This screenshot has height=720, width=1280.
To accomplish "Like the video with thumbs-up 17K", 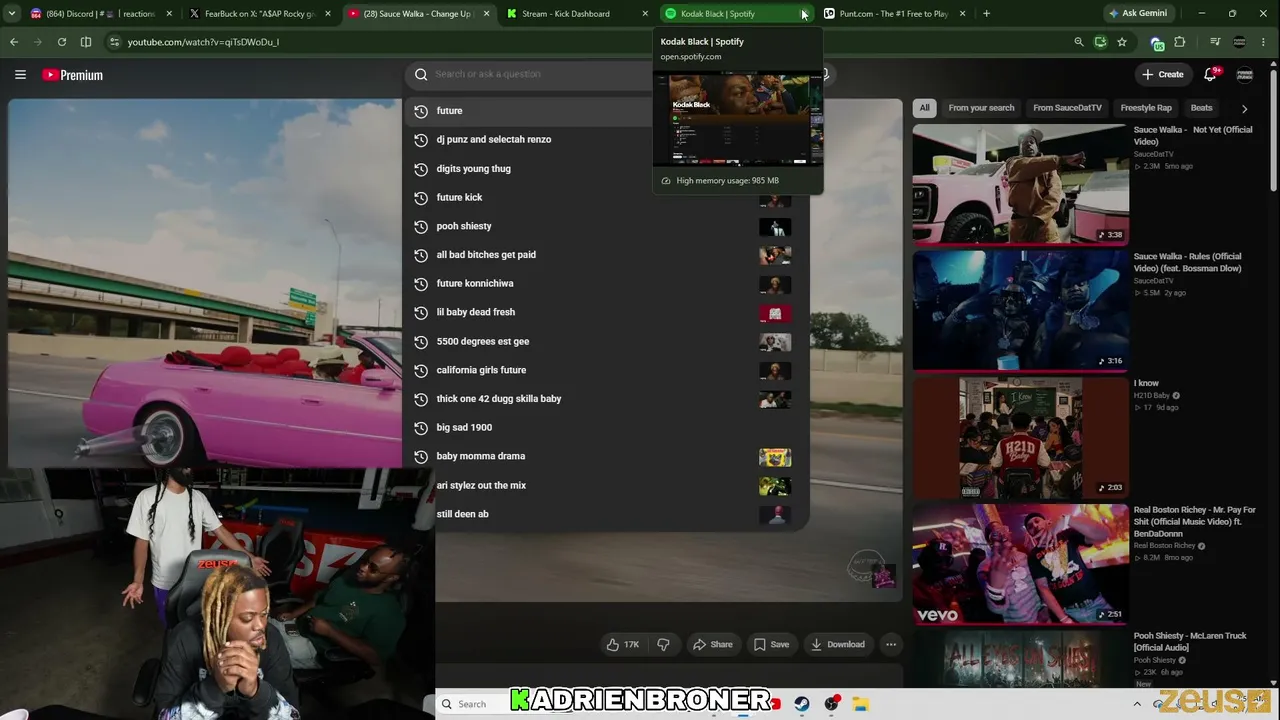I will (x=622, y=645).
